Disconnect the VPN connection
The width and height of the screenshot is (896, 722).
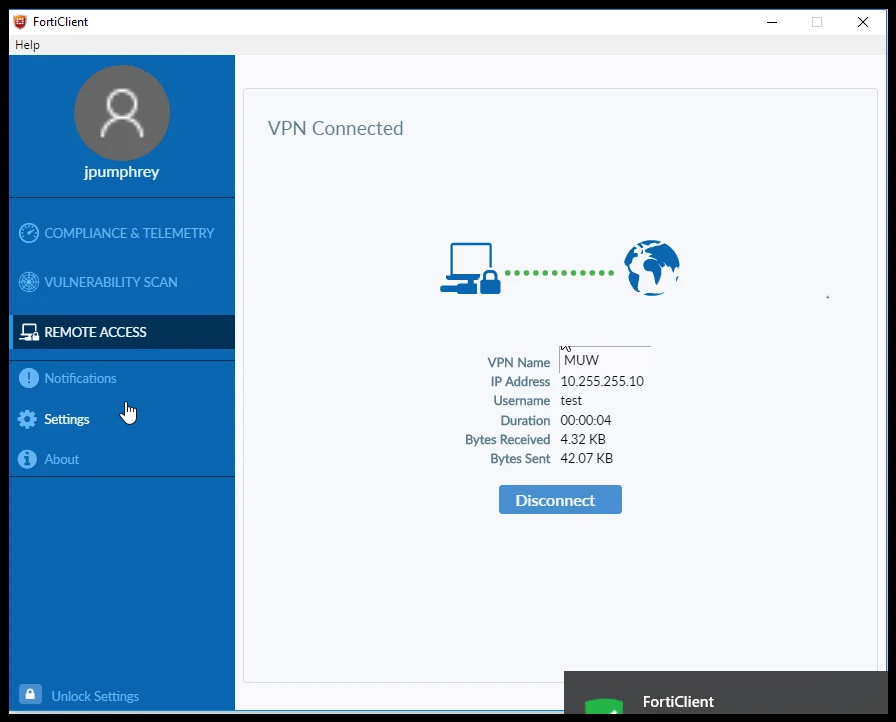pyautogui.click(x=560, y=500)
